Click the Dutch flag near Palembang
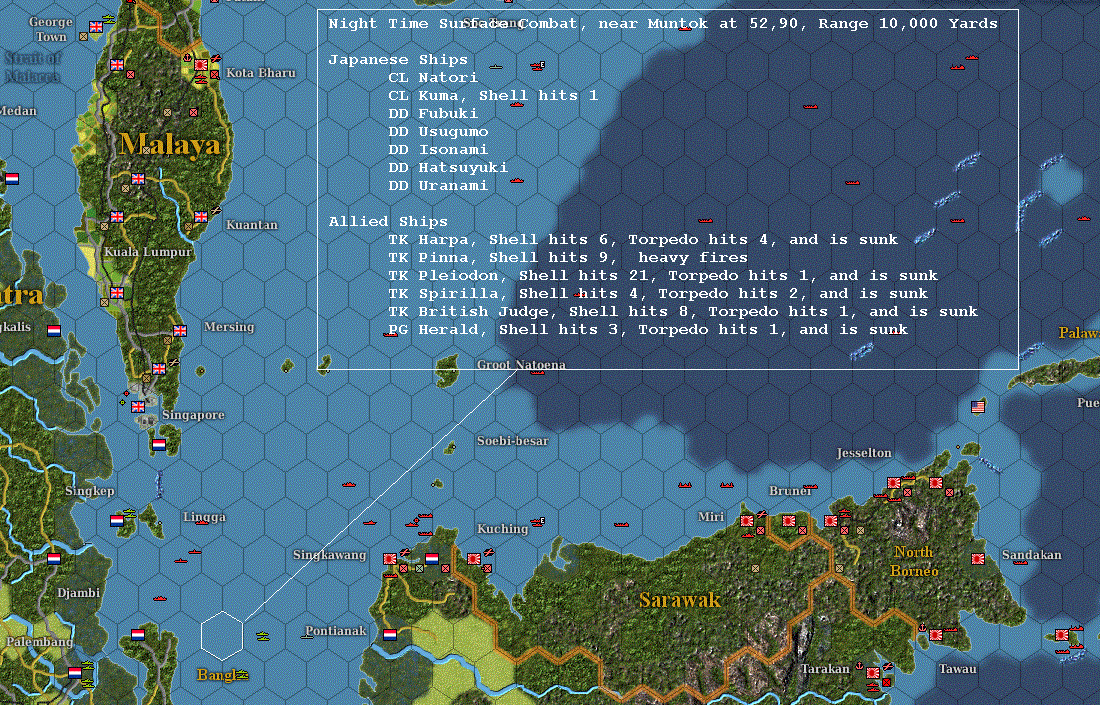1100x705 pixels. click(75, 673)
